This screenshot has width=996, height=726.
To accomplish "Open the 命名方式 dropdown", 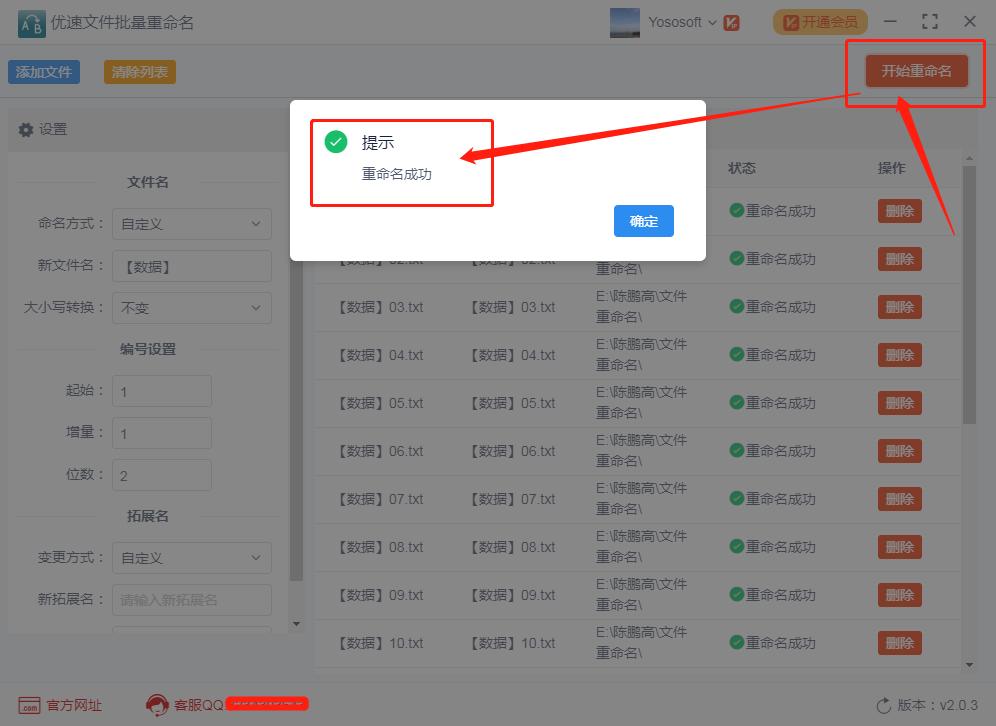I will 191,224.
